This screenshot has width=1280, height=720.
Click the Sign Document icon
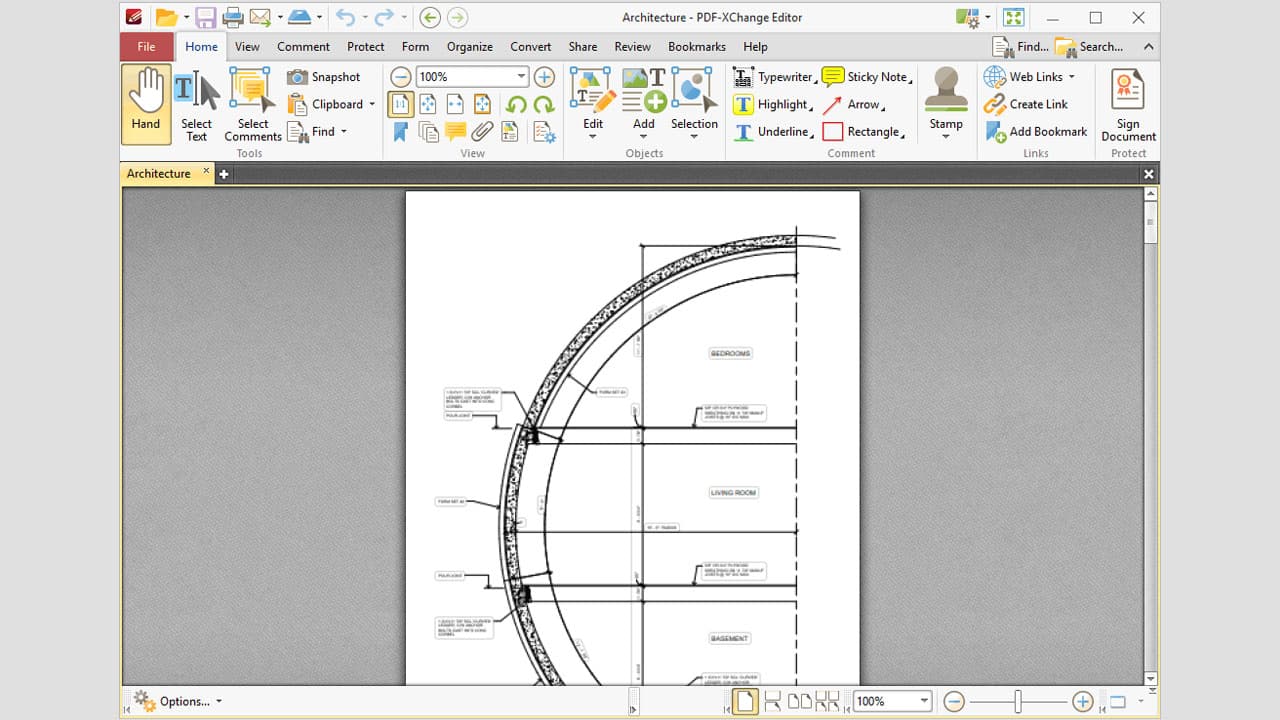click(x=1128, y=104)
